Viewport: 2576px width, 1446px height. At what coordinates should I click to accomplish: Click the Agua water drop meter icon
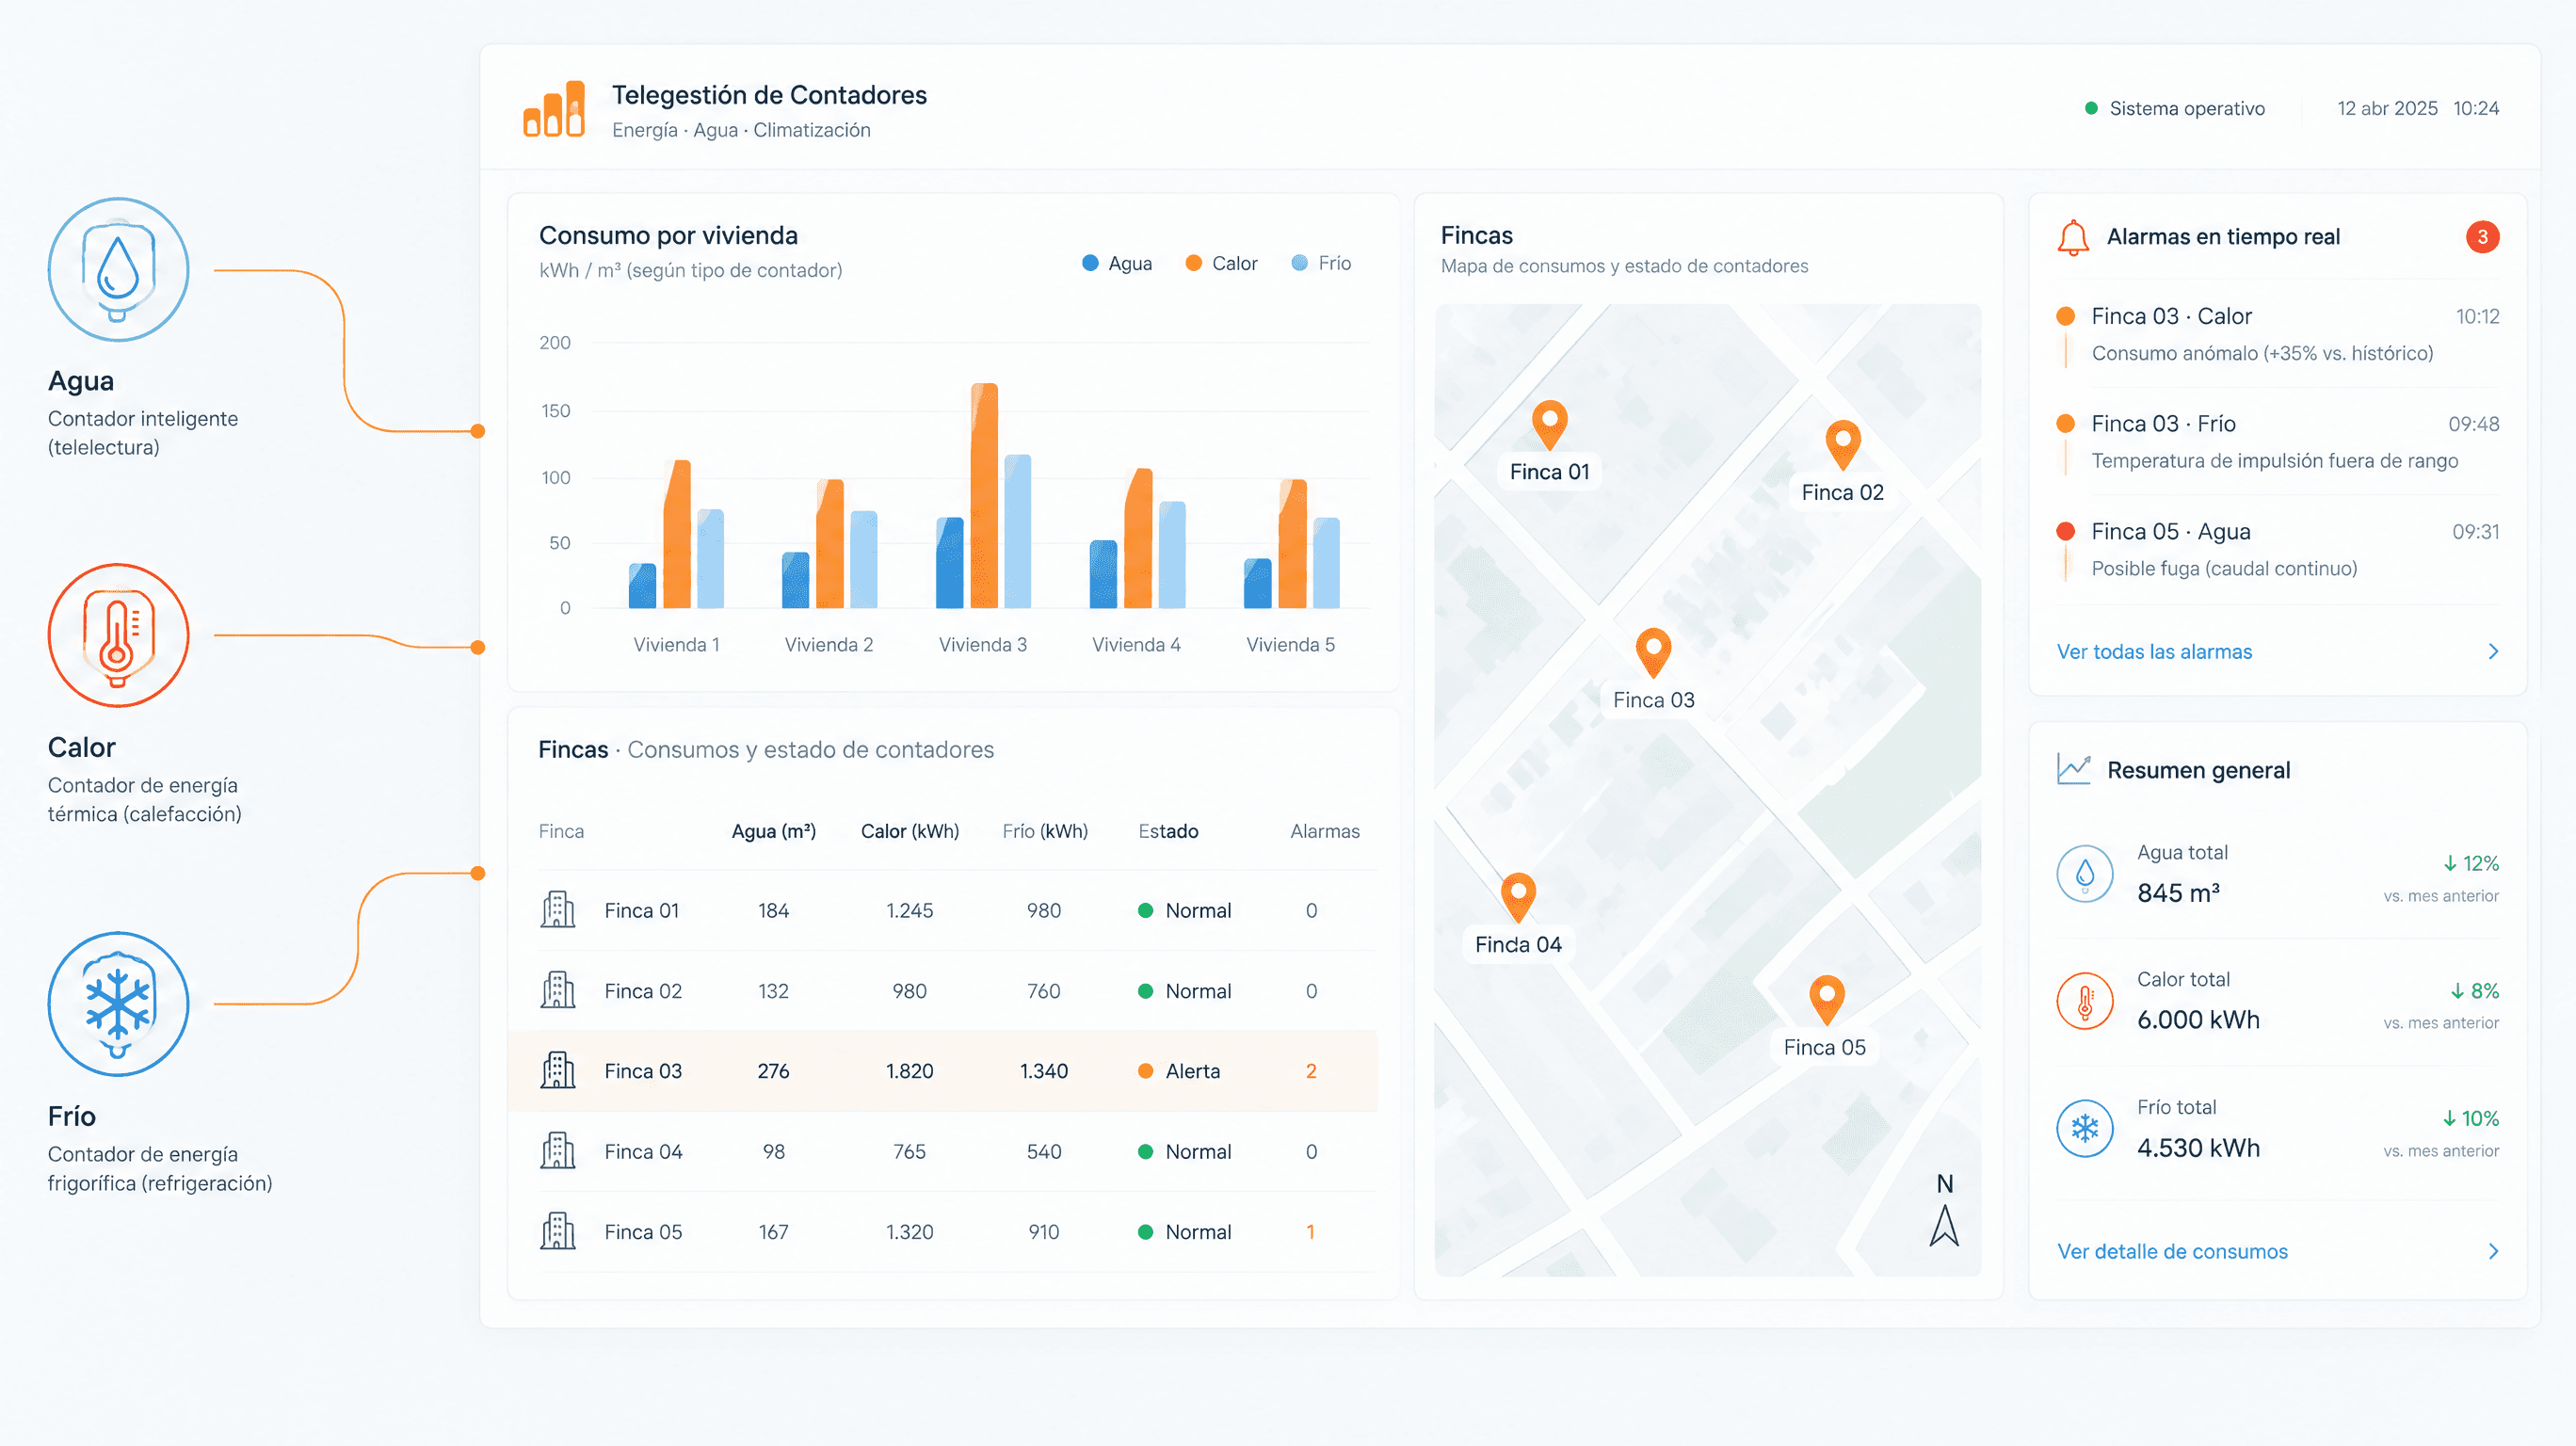click(x=118, y=269)
